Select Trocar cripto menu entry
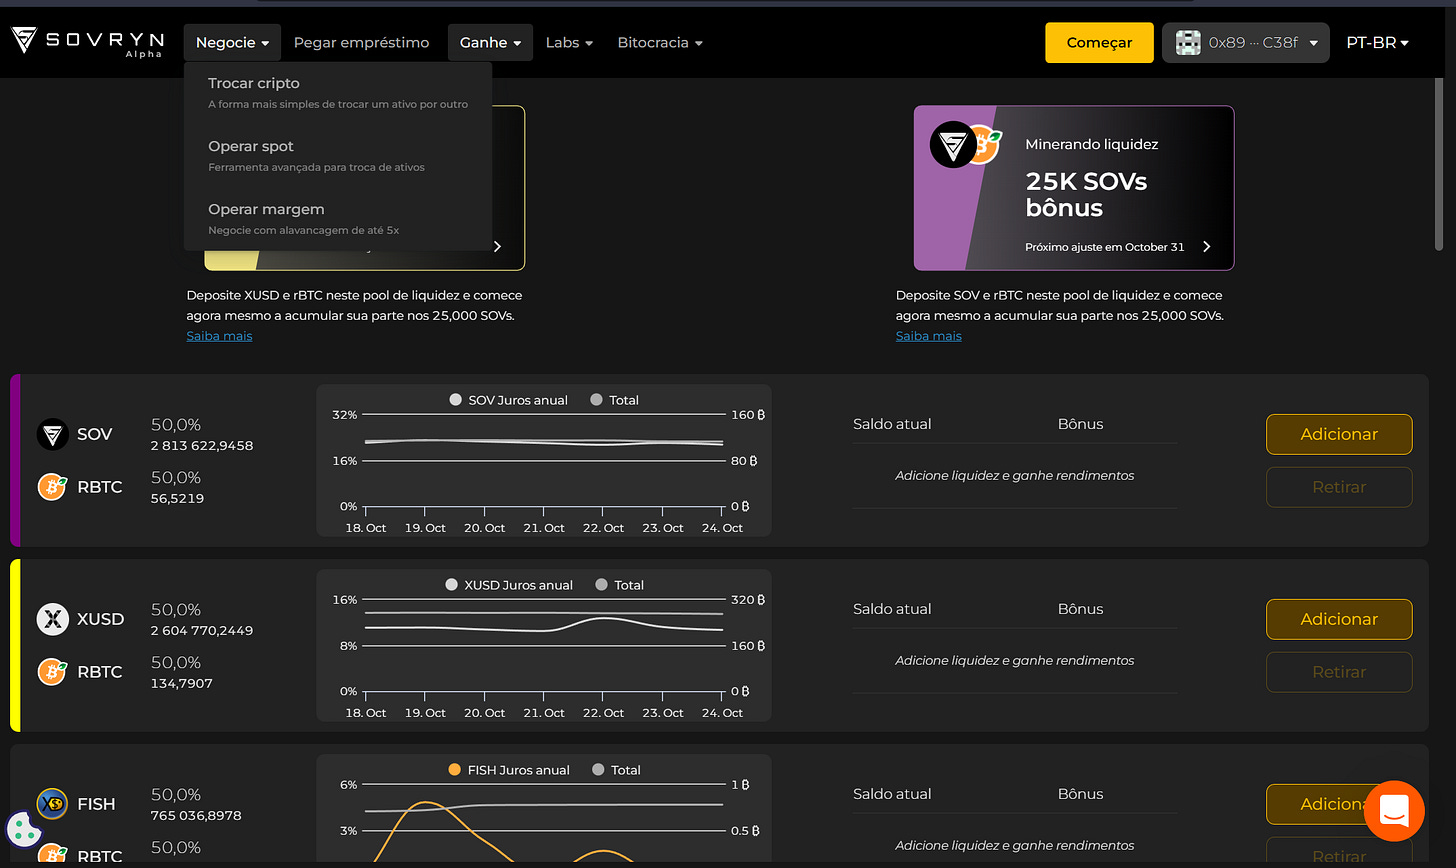Screen dimensions: 1456x868 click(338, 93)
